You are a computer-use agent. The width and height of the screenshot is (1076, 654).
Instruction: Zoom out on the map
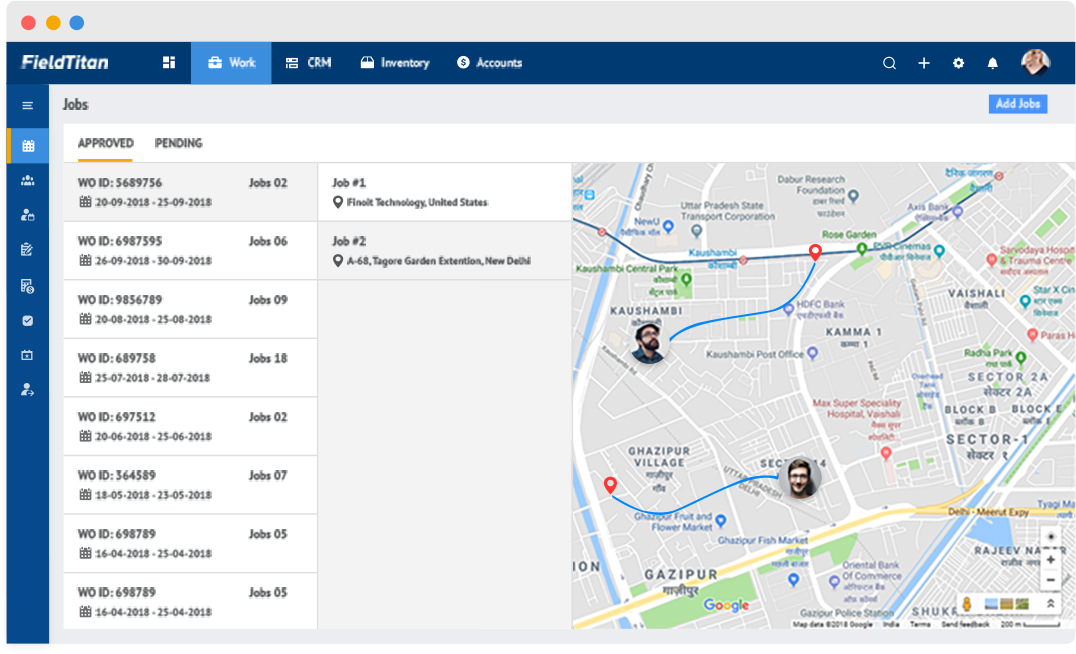tap(1051, 581)
